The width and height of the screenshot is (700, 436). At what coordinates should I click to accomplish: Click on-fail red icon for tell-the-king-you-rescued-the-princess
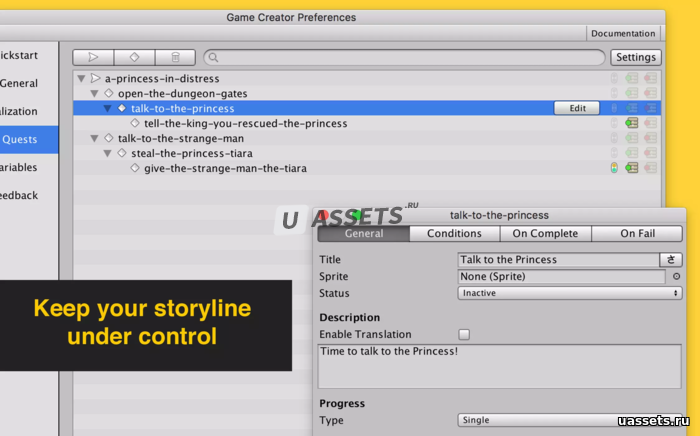650,123
